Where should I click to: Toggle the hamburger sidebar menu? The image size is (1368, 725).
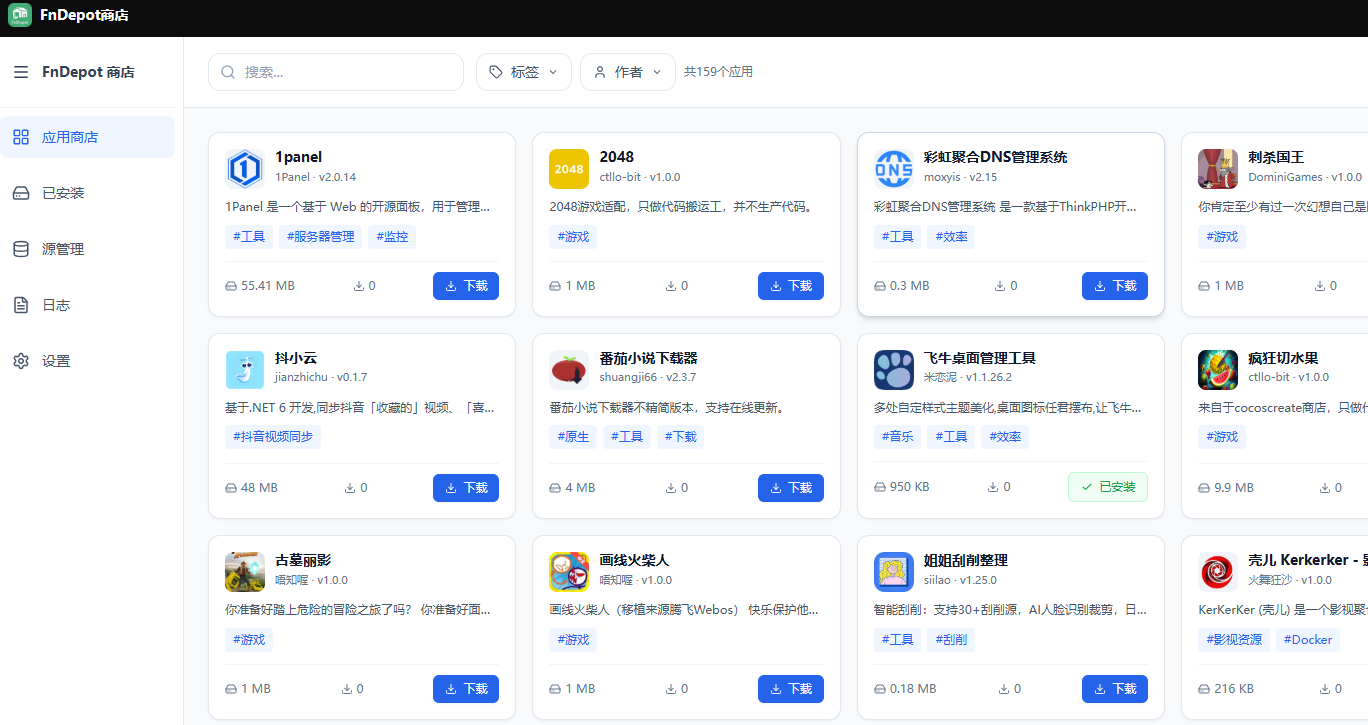(x=21, y=72)
